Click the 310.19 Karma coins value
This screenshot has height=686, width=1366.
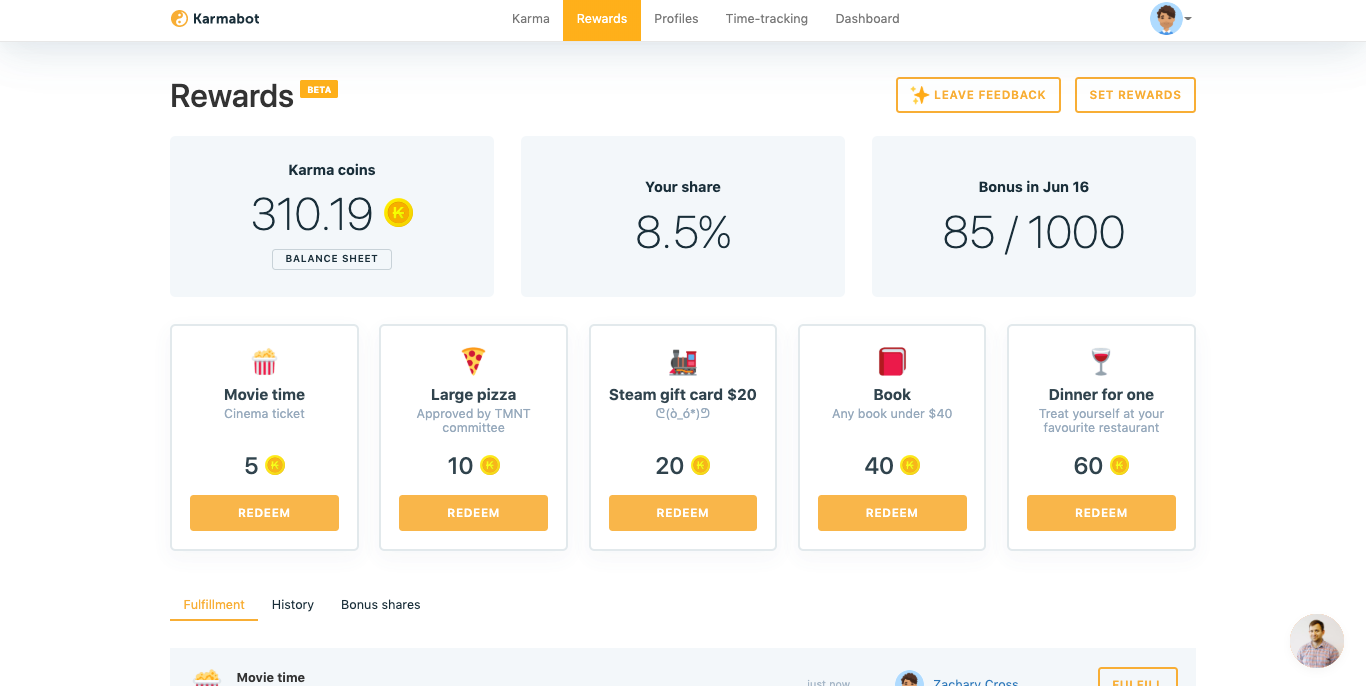pyautogui.click(x=312, y=214)
